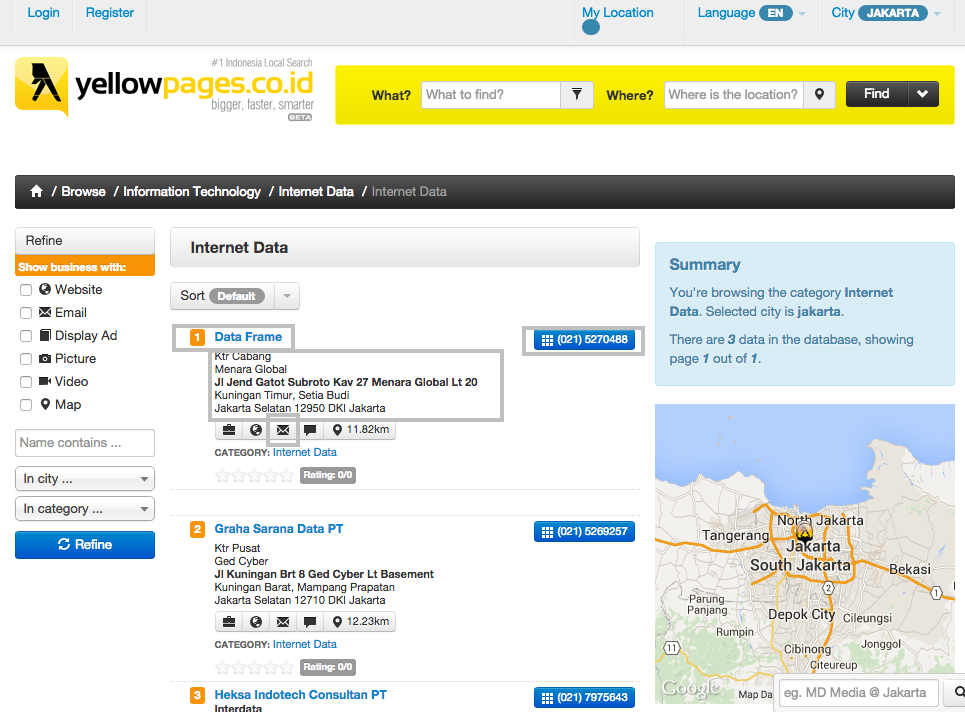
Task: Click the map marker on Jakarta
Action: pyautogui.click(x=804, y=530)
